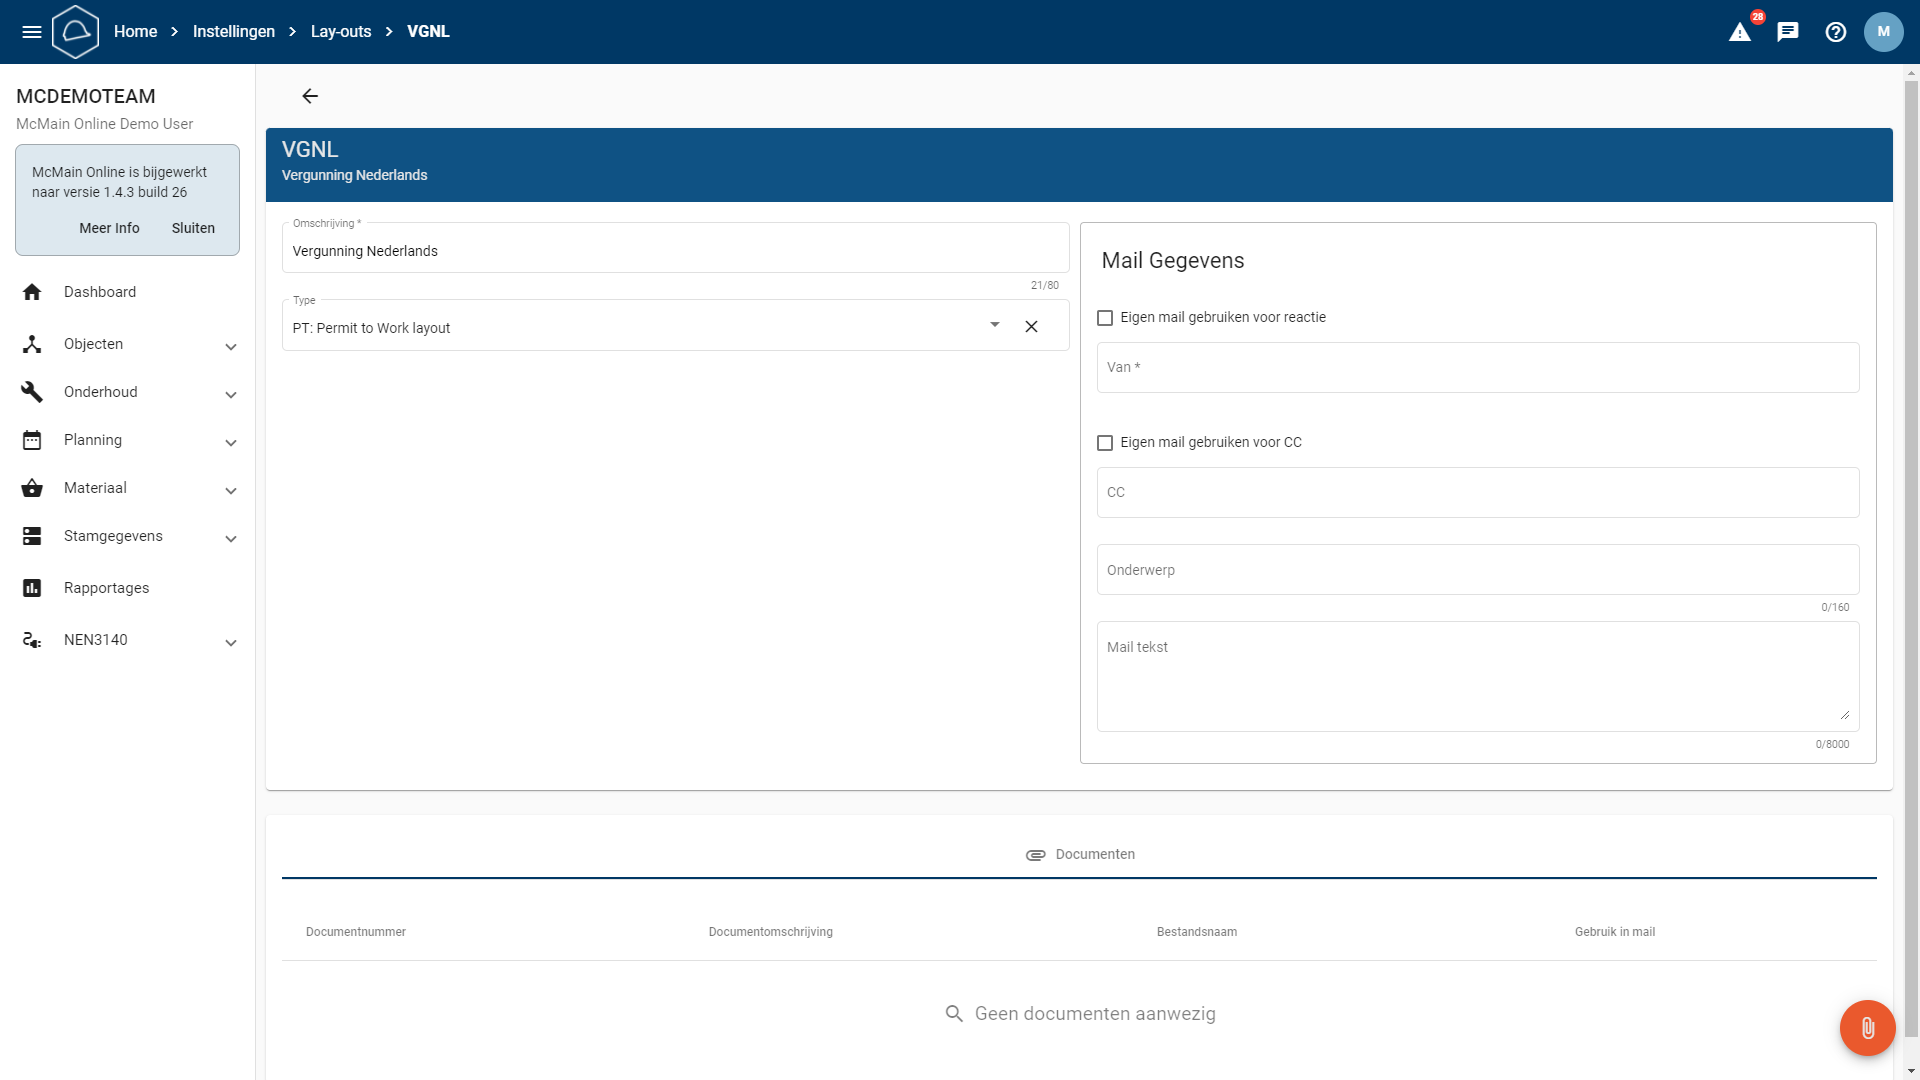This screenshot has width=1920, height=1080.
Task: Go to Dashboard in the sidebar
Action: point(100,292)
